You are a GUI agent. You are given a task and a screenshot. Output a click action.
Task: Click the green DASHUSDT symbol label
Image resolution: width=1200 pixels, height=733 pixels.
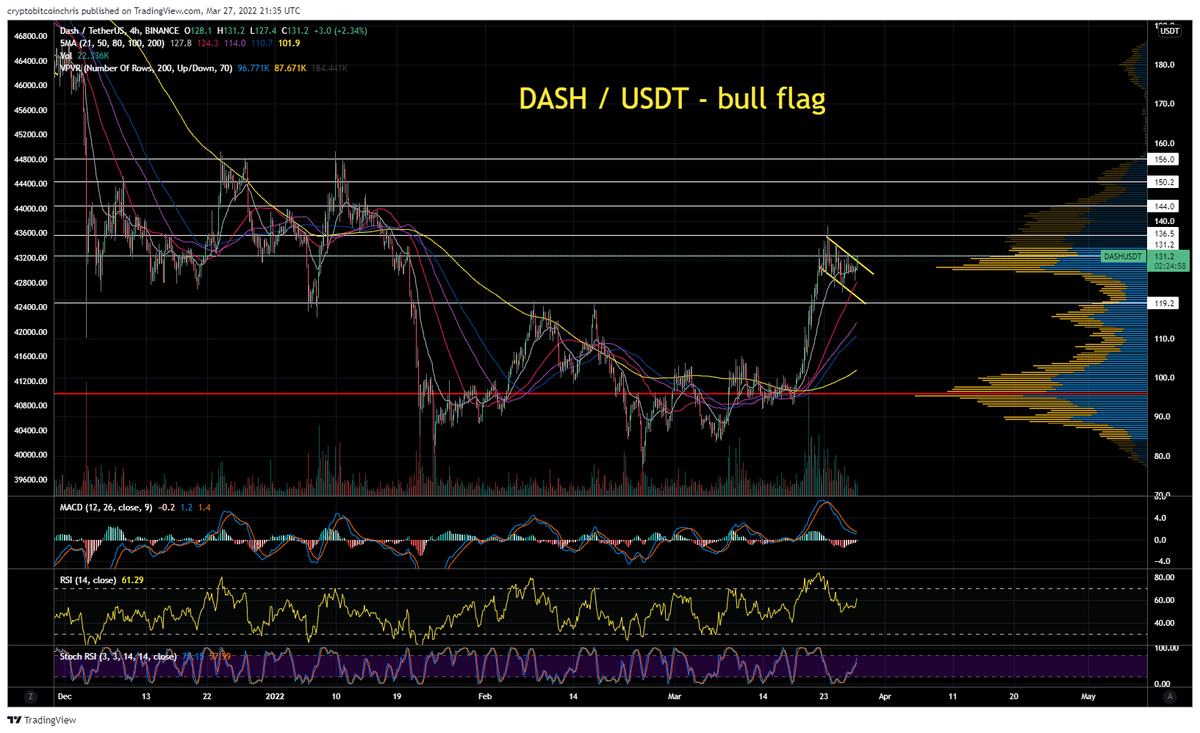[1122, 257]
